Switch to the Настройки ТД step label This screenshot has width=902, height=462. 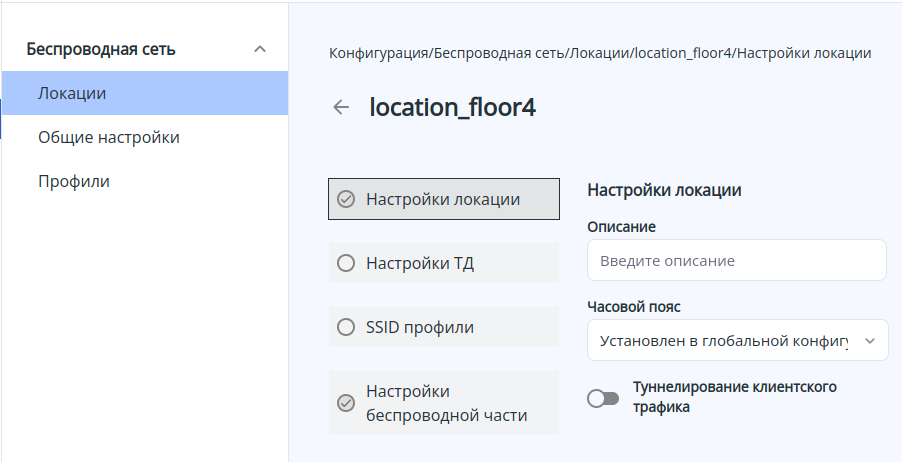click(420, 264)
